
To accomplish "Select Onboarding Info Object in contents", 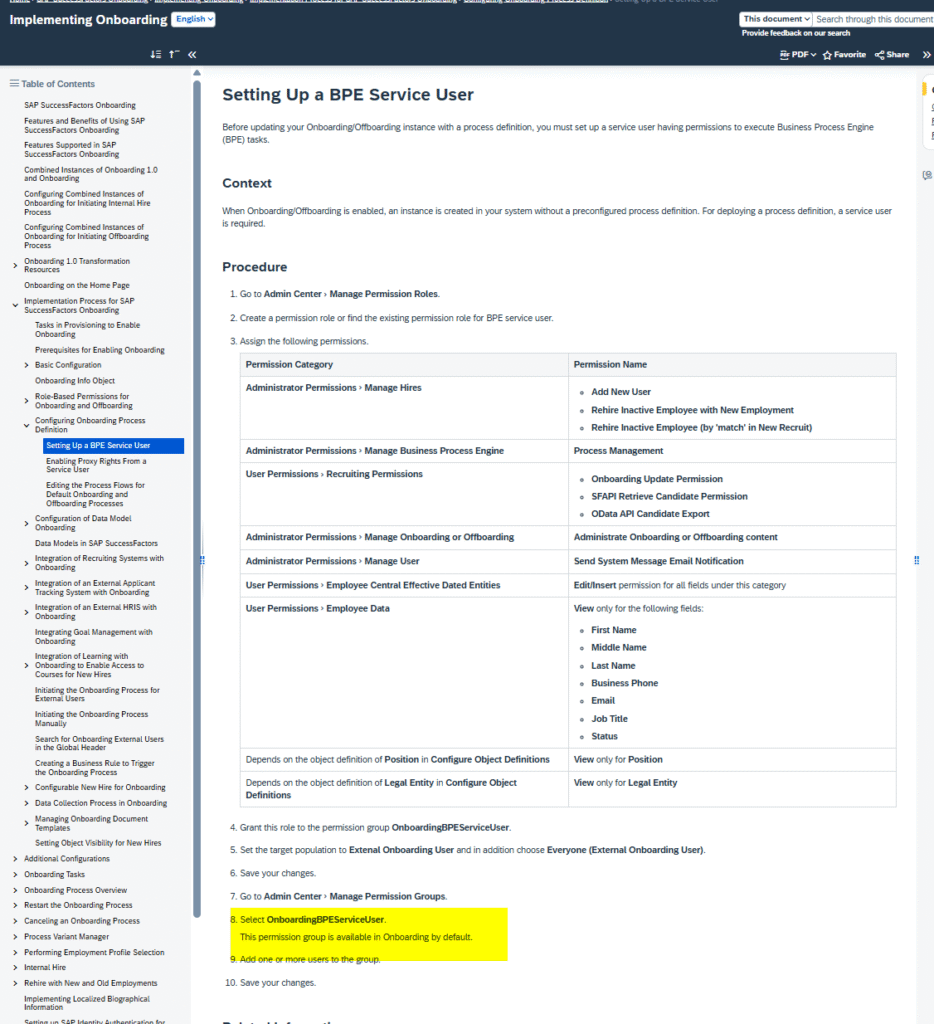I will click(x=75, y=381).
